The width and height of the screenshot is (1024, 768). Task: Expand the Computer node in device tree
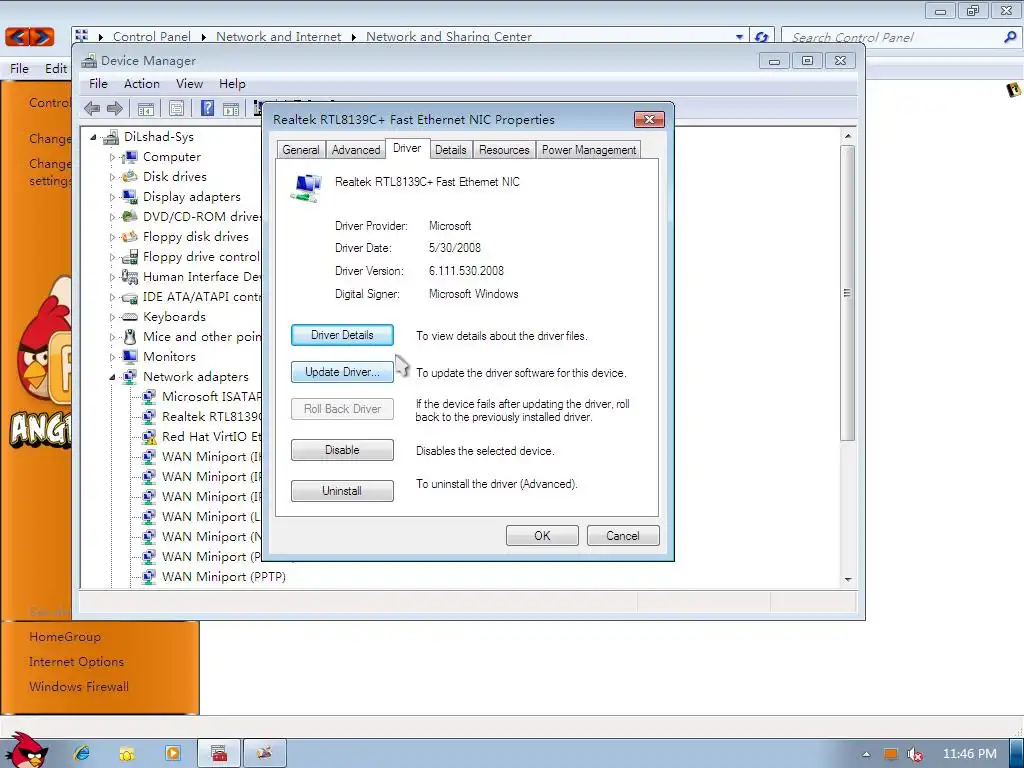(112, 157)
